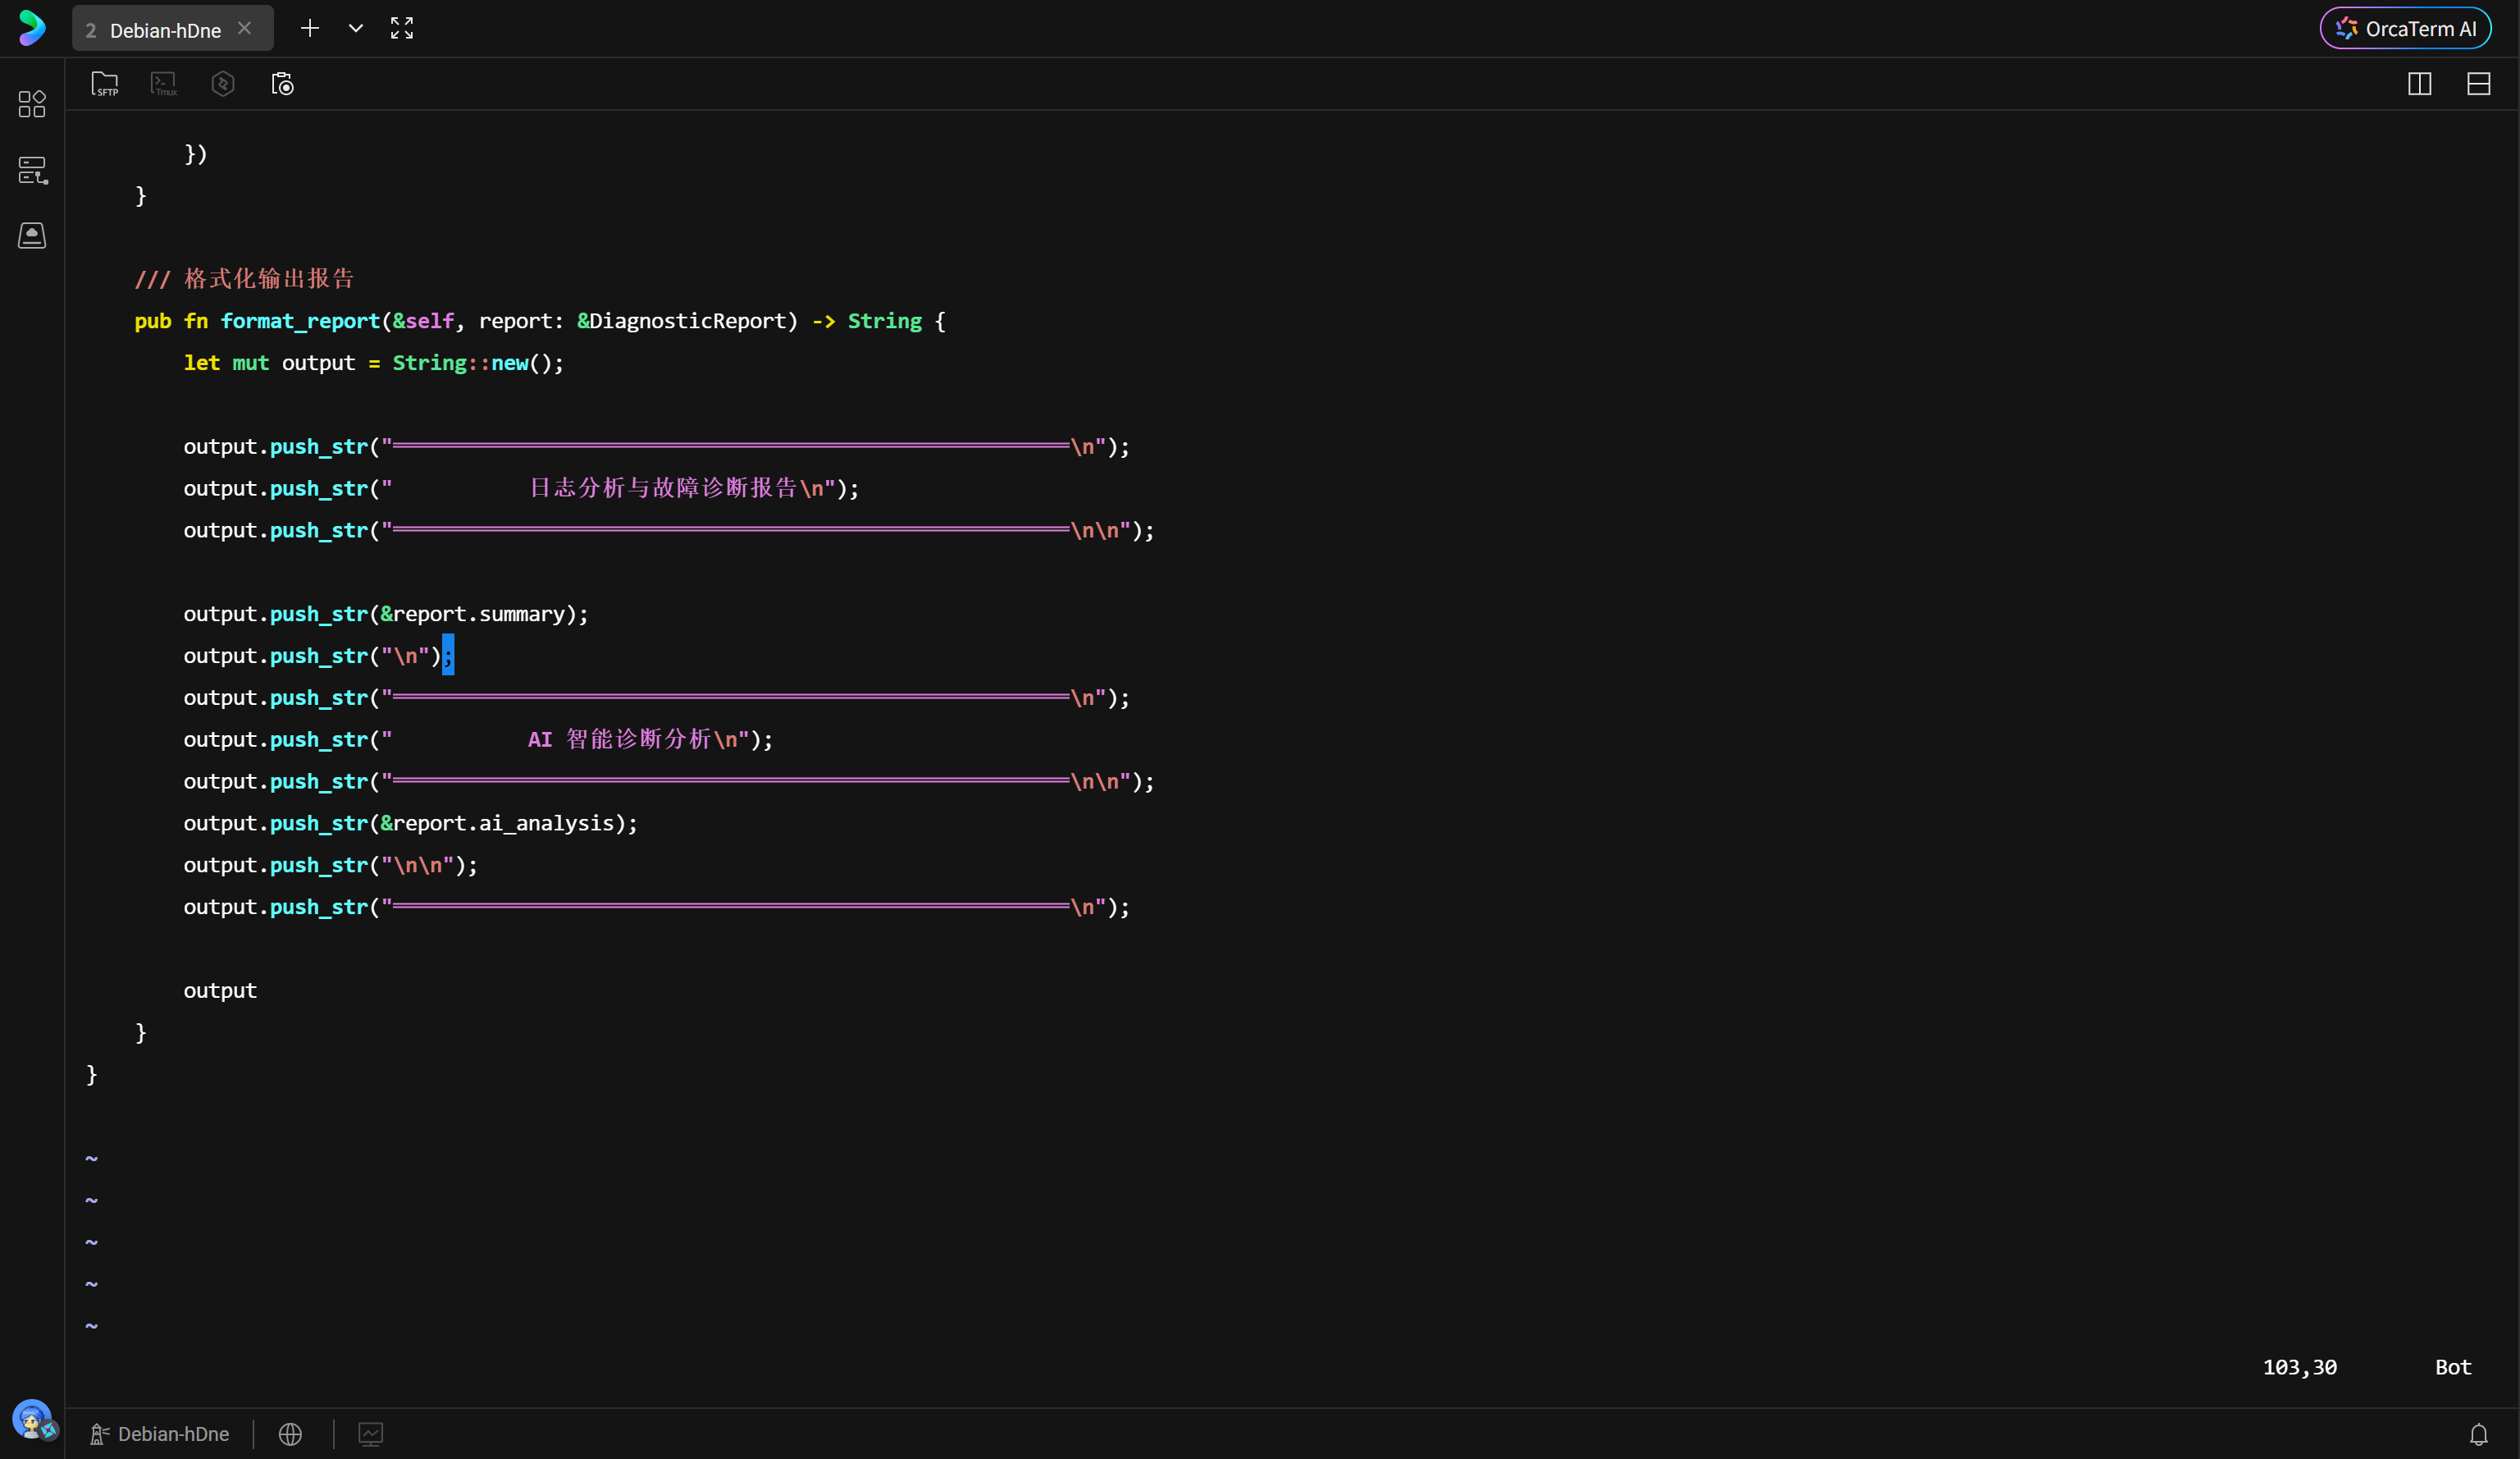Screen dimensions: 2520x1459
Task: Expand the new session dropdown chevron
Action: [356, 29]
